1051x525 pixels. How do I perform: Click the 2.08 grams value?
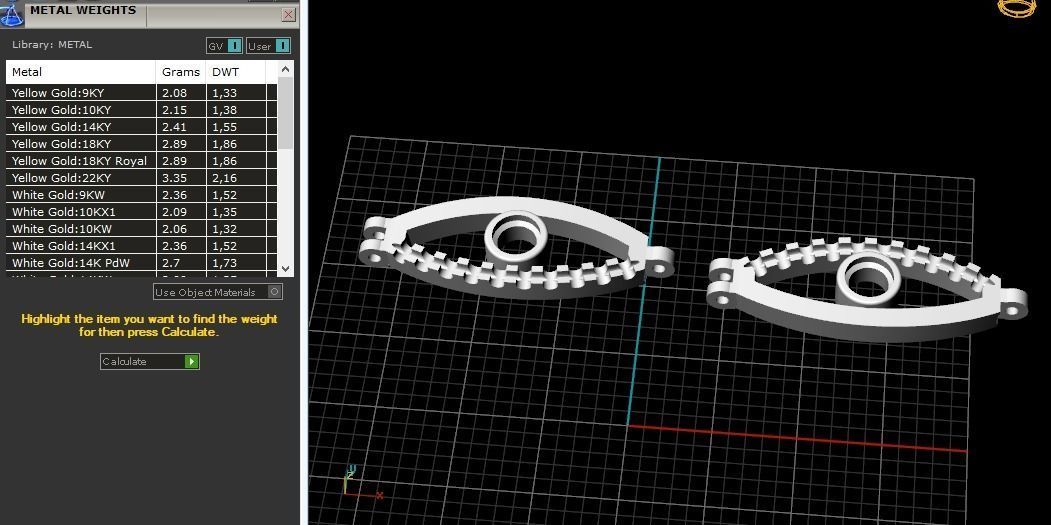[x=174, y=93]
